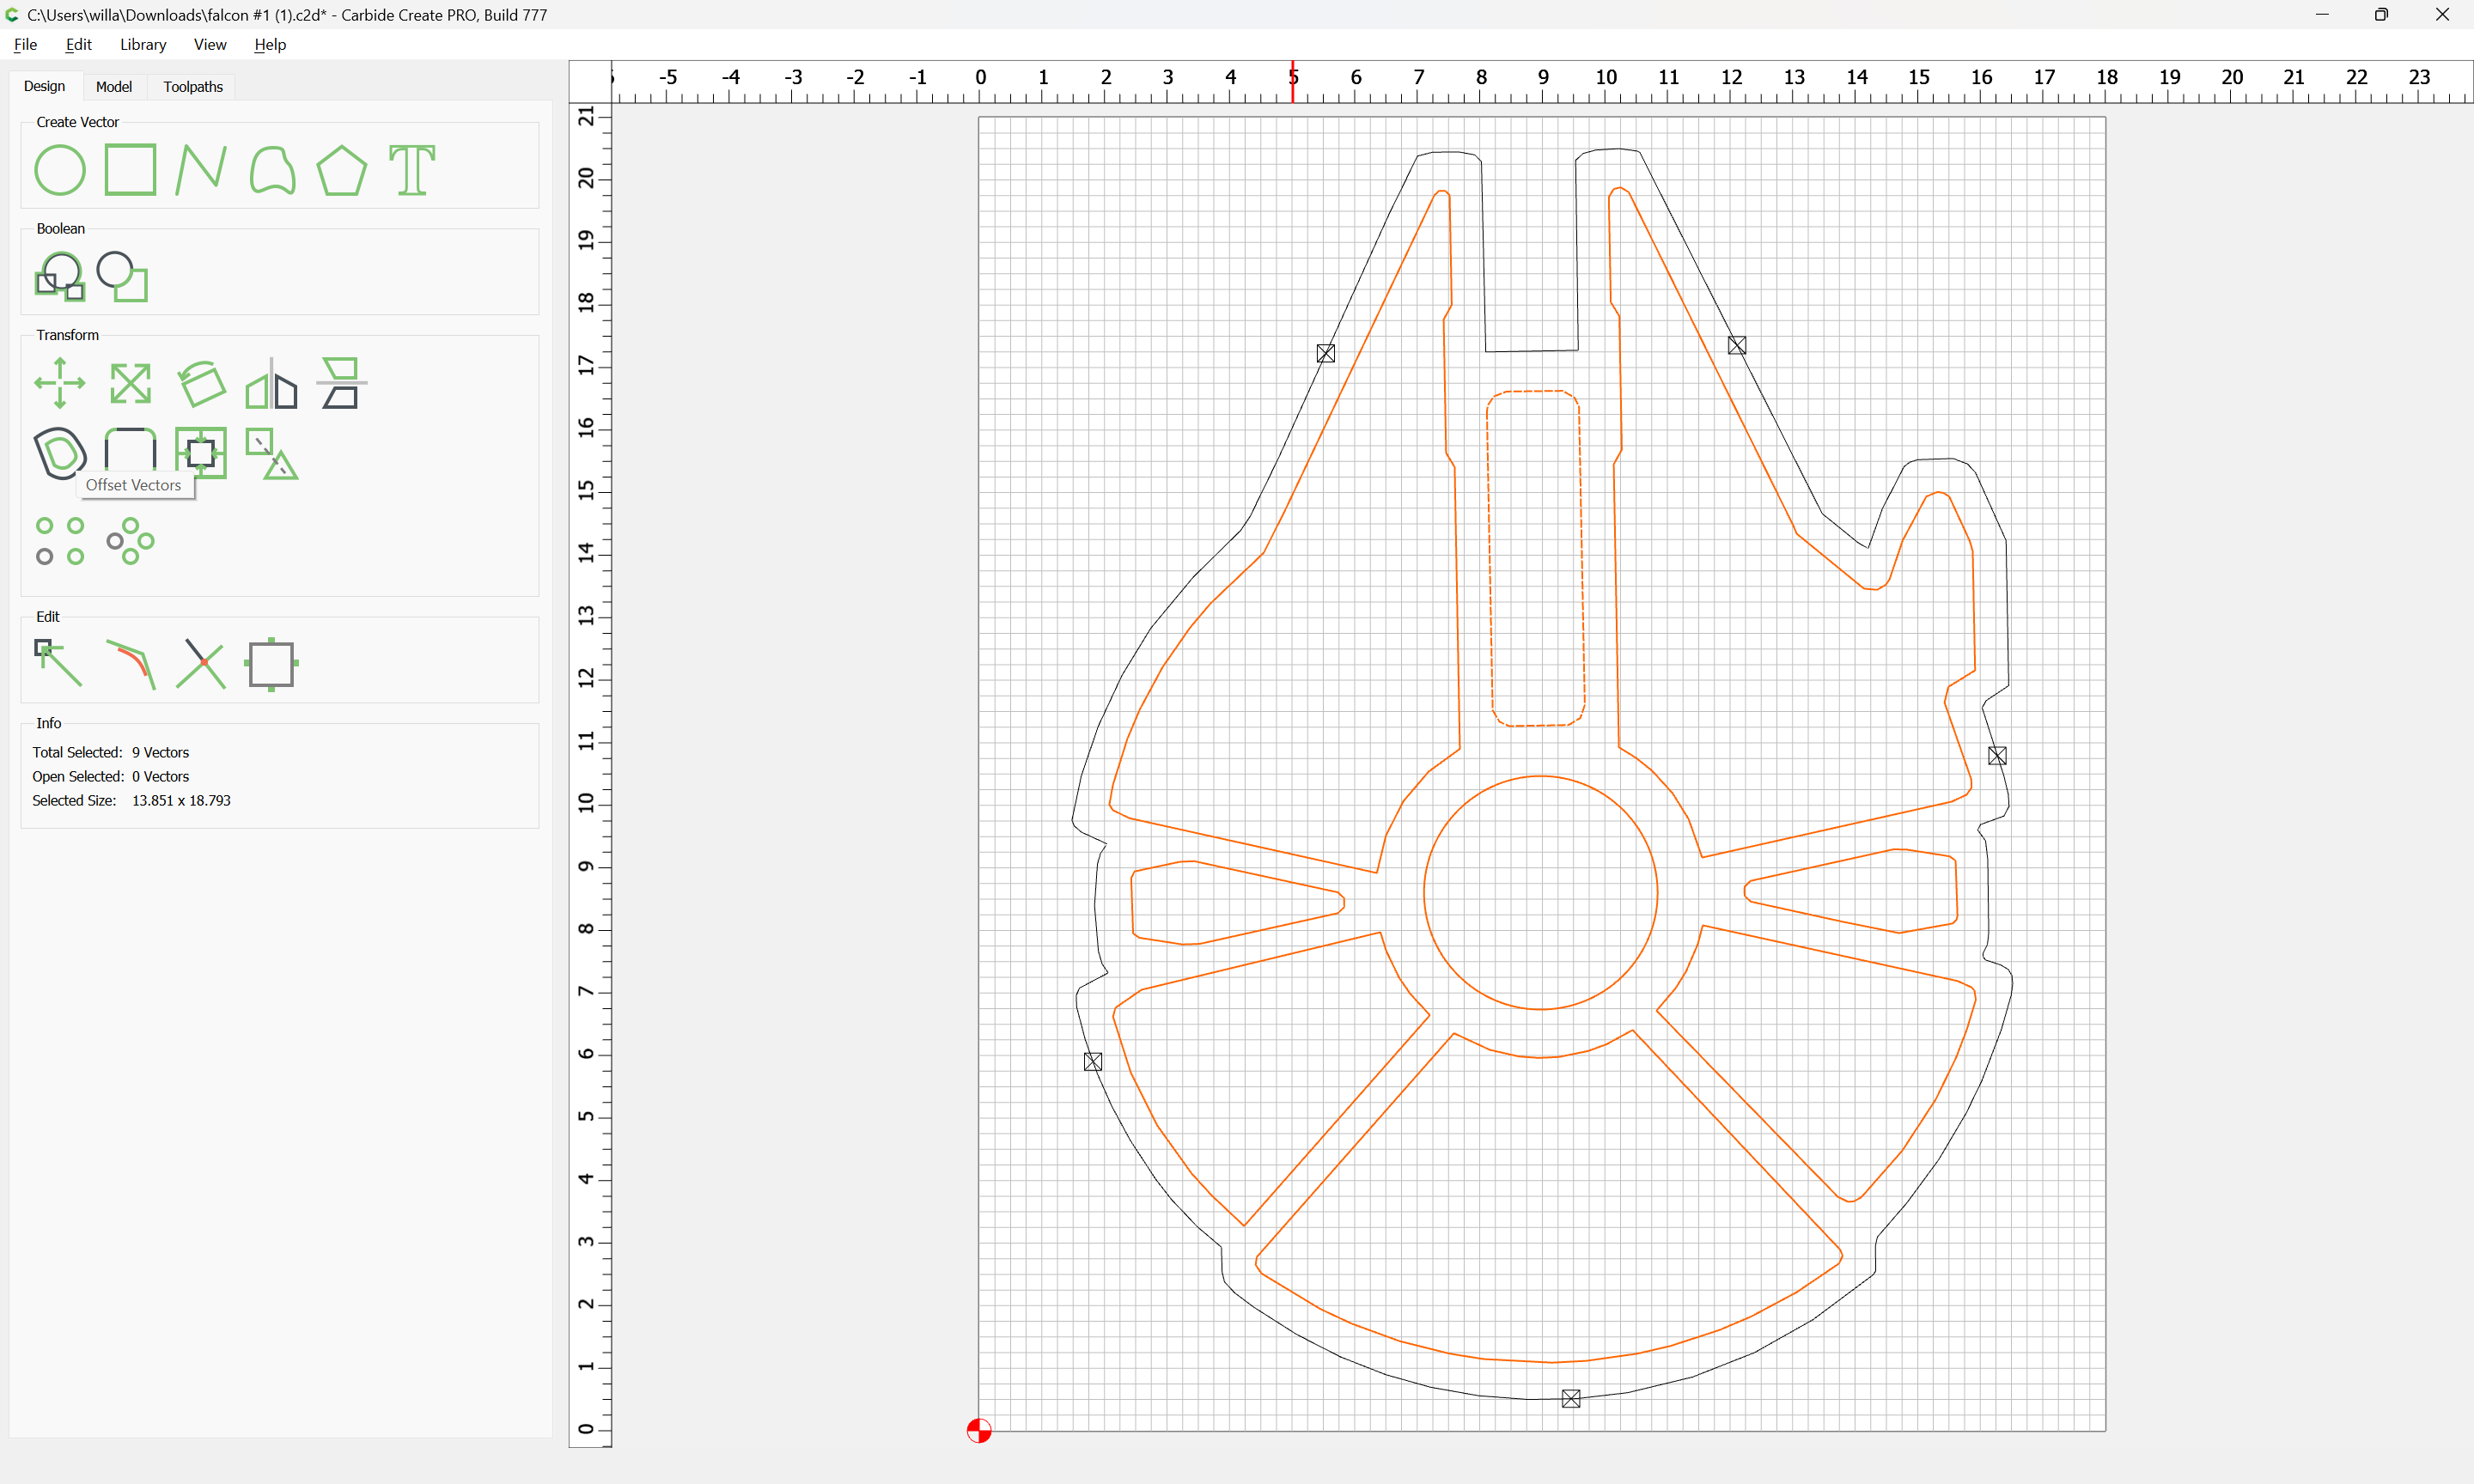
Task: Select the Curve vector tool
Action: pos(272,170)
